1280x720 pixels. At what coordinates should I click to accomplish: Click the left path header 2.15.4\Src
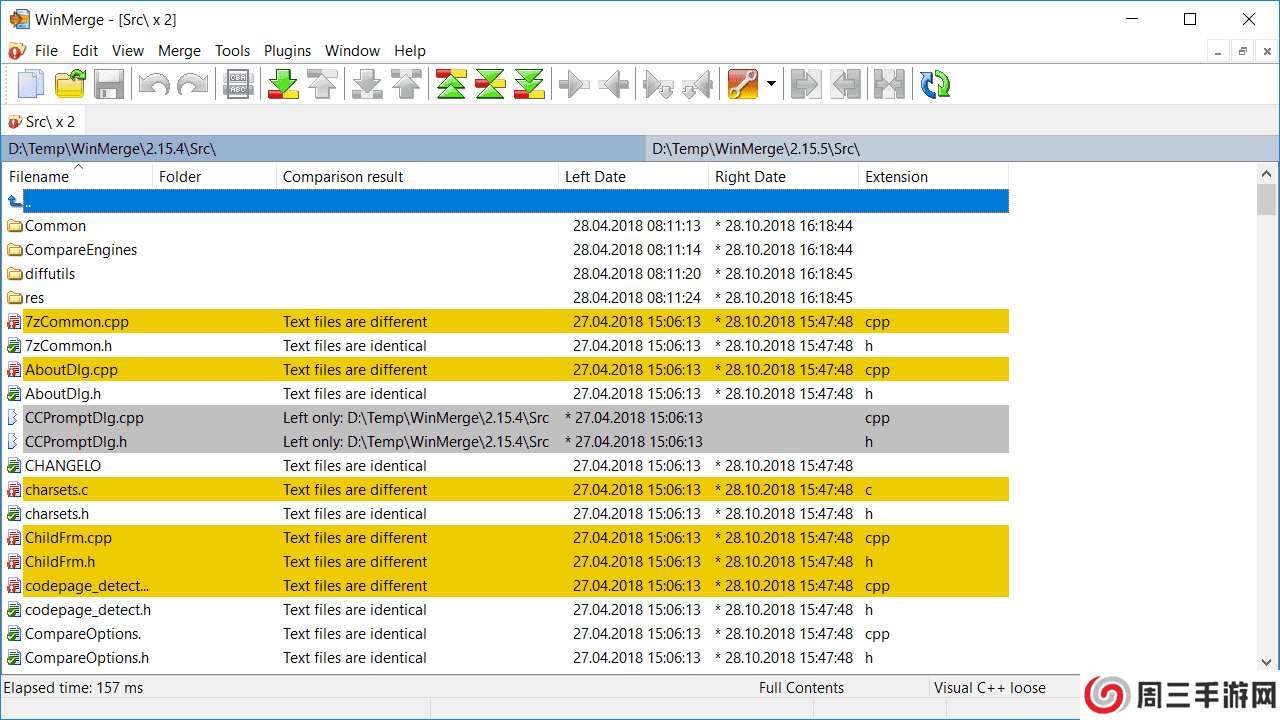pyautogui.click(x=323, y=149)
